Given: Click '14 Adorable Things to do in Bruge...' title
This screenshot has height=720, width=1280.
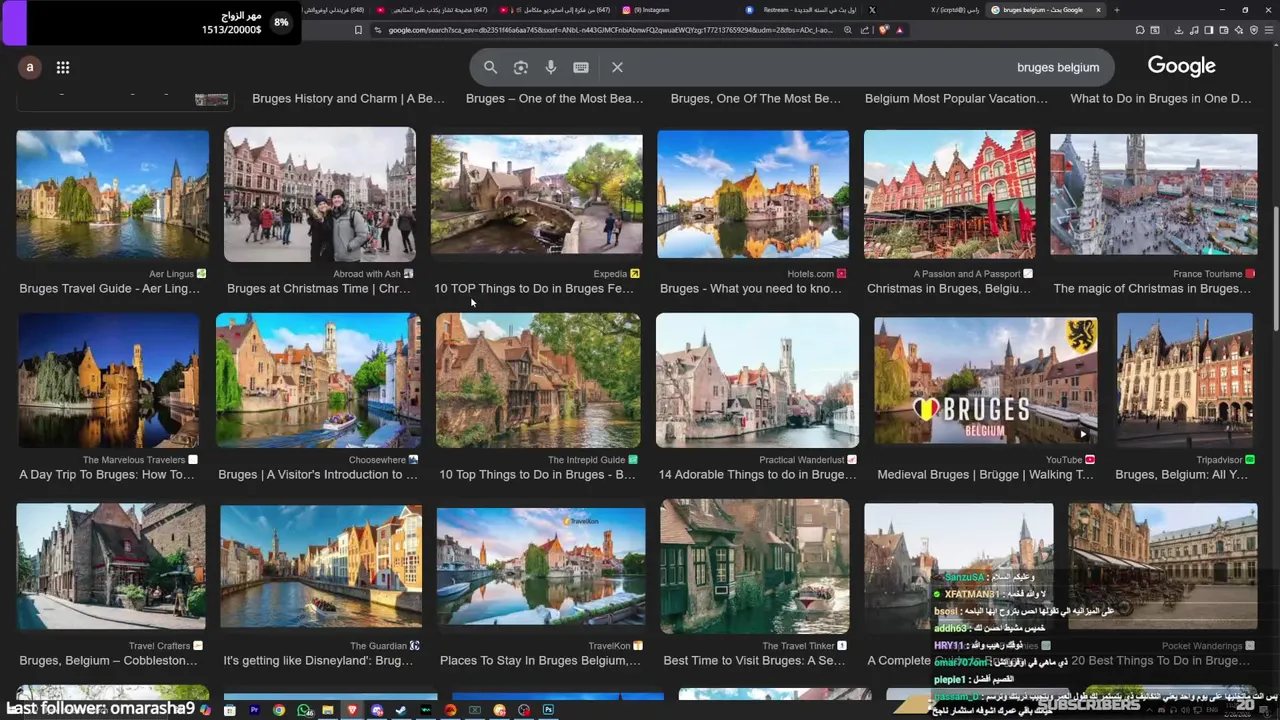Looking at the screenshot, I should pyautogui.click(x=758, y=475).
